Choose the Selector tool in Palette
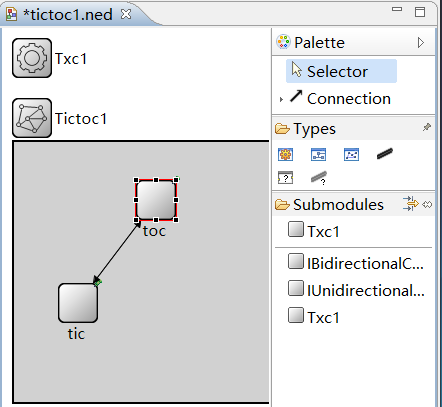This screenshot has height=407, width=442. coord(341,71)
